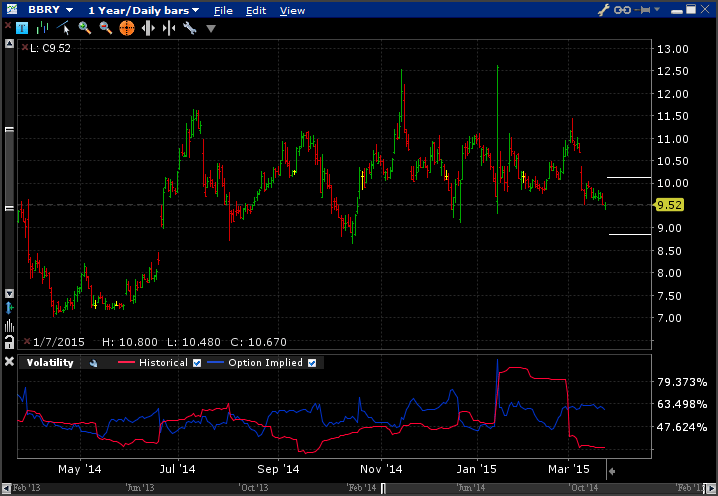Click horizontal scrollbar right arrow
The height and width of the screenshot is (496, 718).
pyautogui.click(x=711, y=489)
